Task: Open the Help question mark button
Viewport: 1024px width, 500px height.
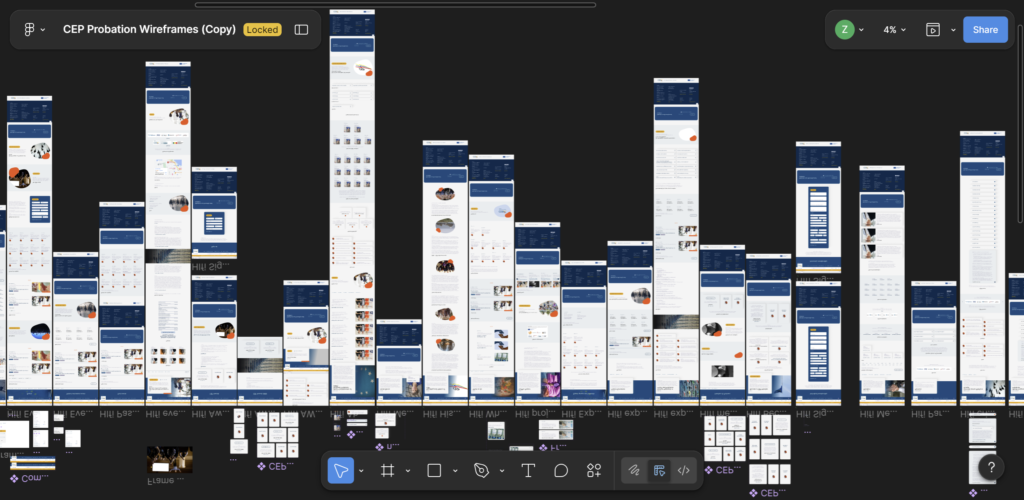Action: (x=990, y=466)
